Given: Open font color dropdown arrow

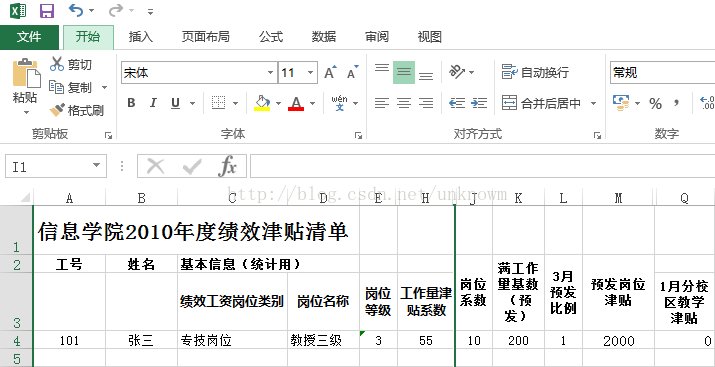Looking at the screenshot, I should point(312,104).
